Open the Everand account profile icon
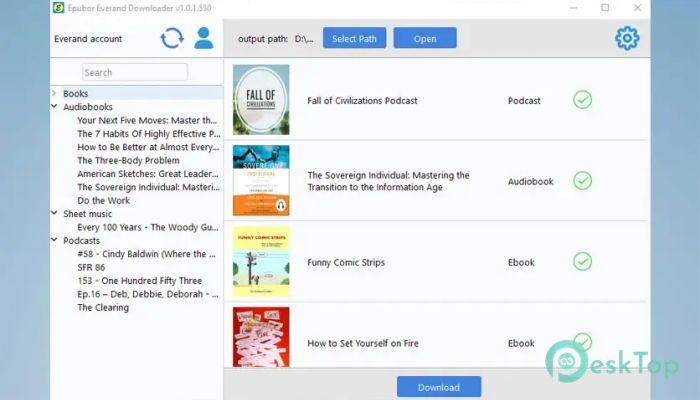 204,38
